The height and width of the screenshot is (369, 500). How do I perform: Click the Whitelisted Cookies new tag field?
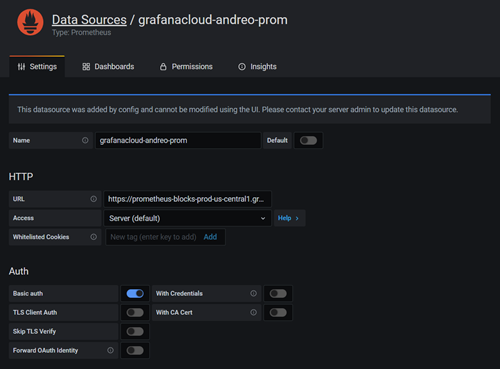(x=153, y=237)
